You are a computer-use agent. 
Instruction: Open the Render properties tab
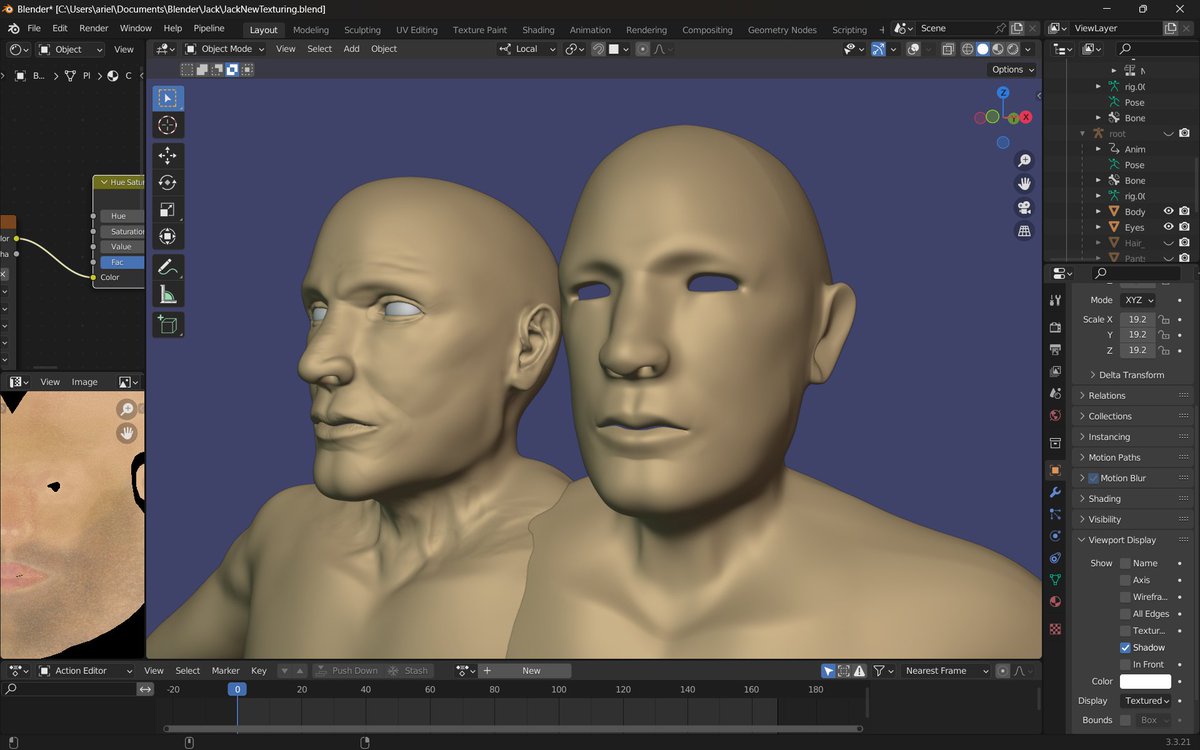tap(1055, 327)
